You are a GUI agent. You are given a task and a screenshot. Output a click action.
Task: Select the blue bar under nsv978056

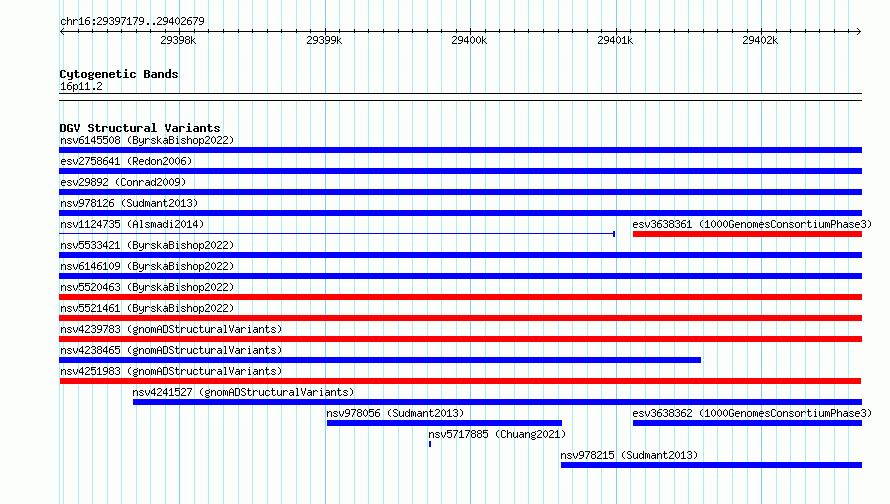[x=444, y=423]
